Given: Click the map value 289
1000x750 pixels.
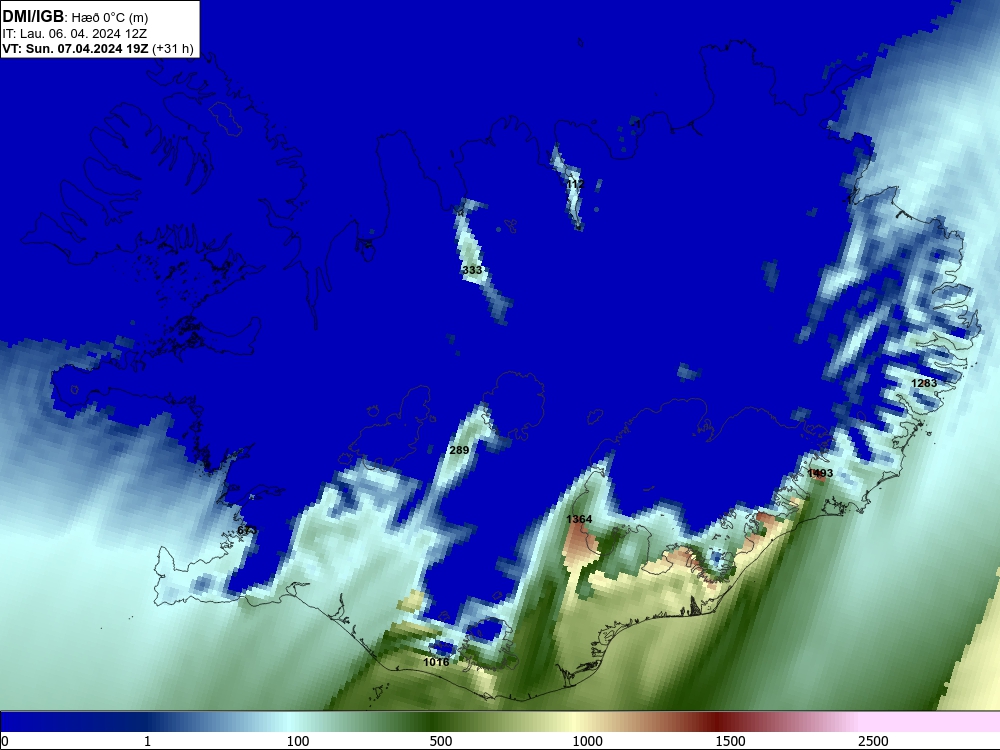Looking at the screenshot, I should (x=459, y=450).
